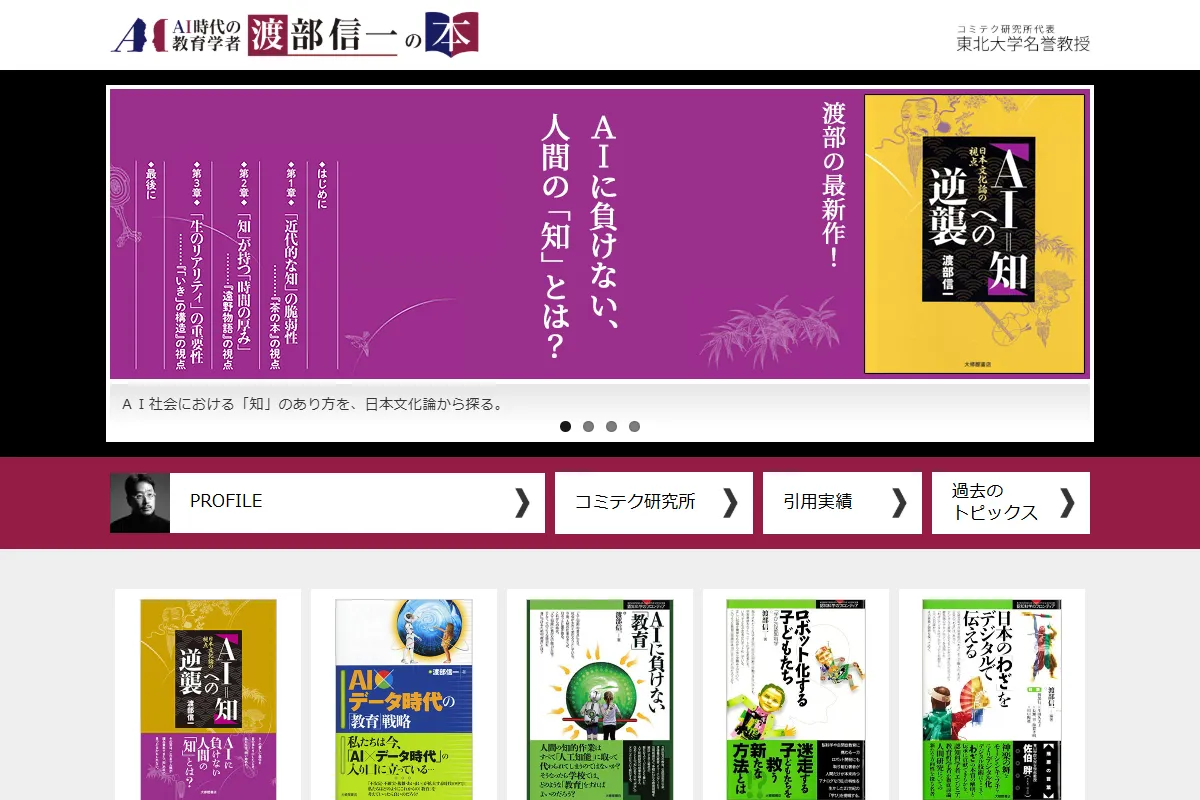This screenshot has width=1200, height=800.
Task: Click the site logo in the header
Action: pyautogui.click(x=295, y=34)
